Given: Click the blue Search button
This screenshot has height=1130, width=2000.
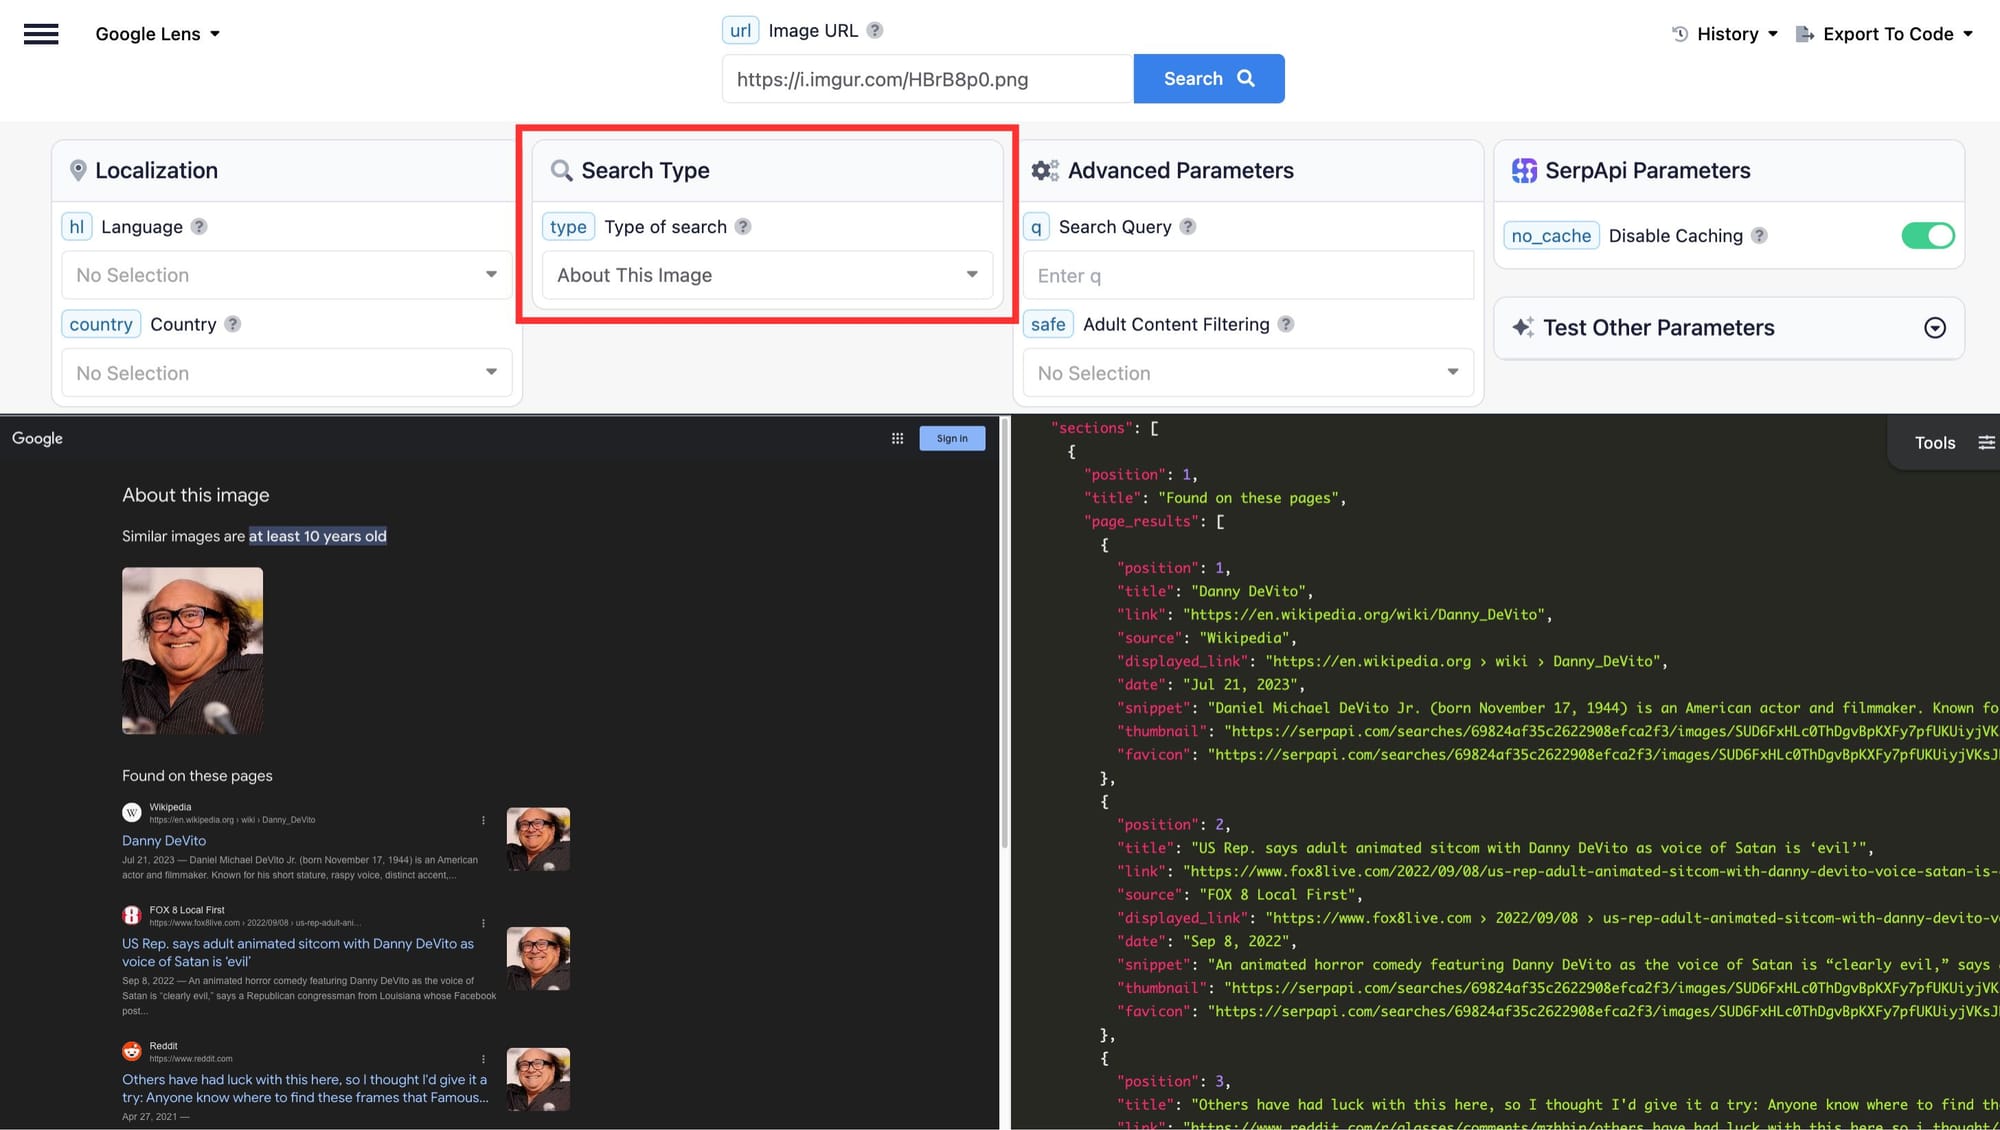Looking at the screenshot, I should (1208, 79).
